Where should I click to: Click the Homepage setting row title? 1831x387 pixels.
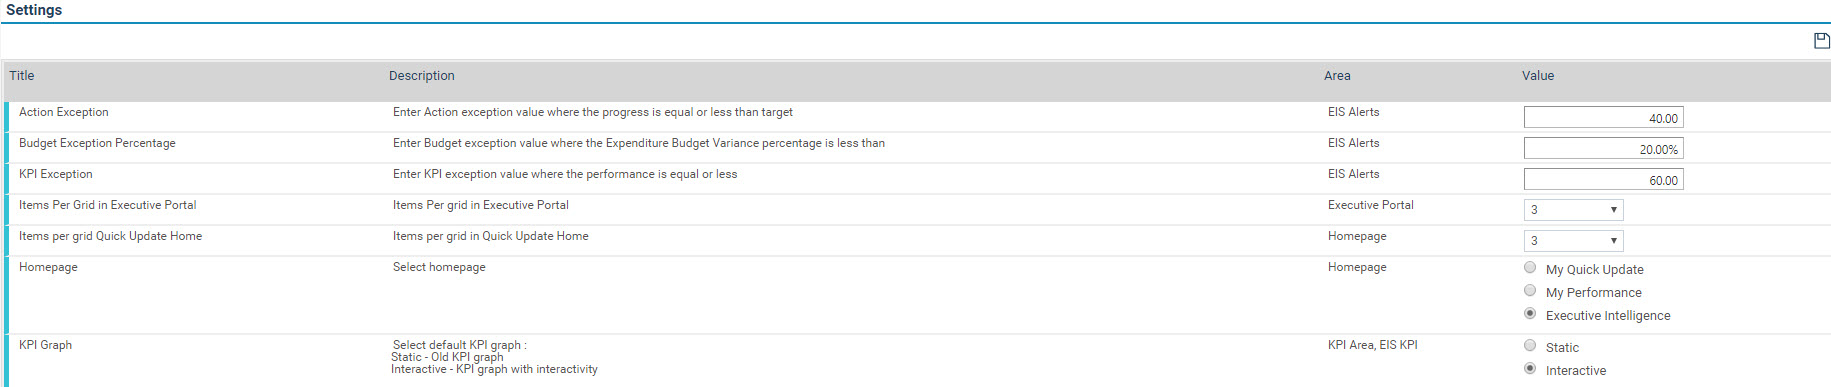[48, 267]
